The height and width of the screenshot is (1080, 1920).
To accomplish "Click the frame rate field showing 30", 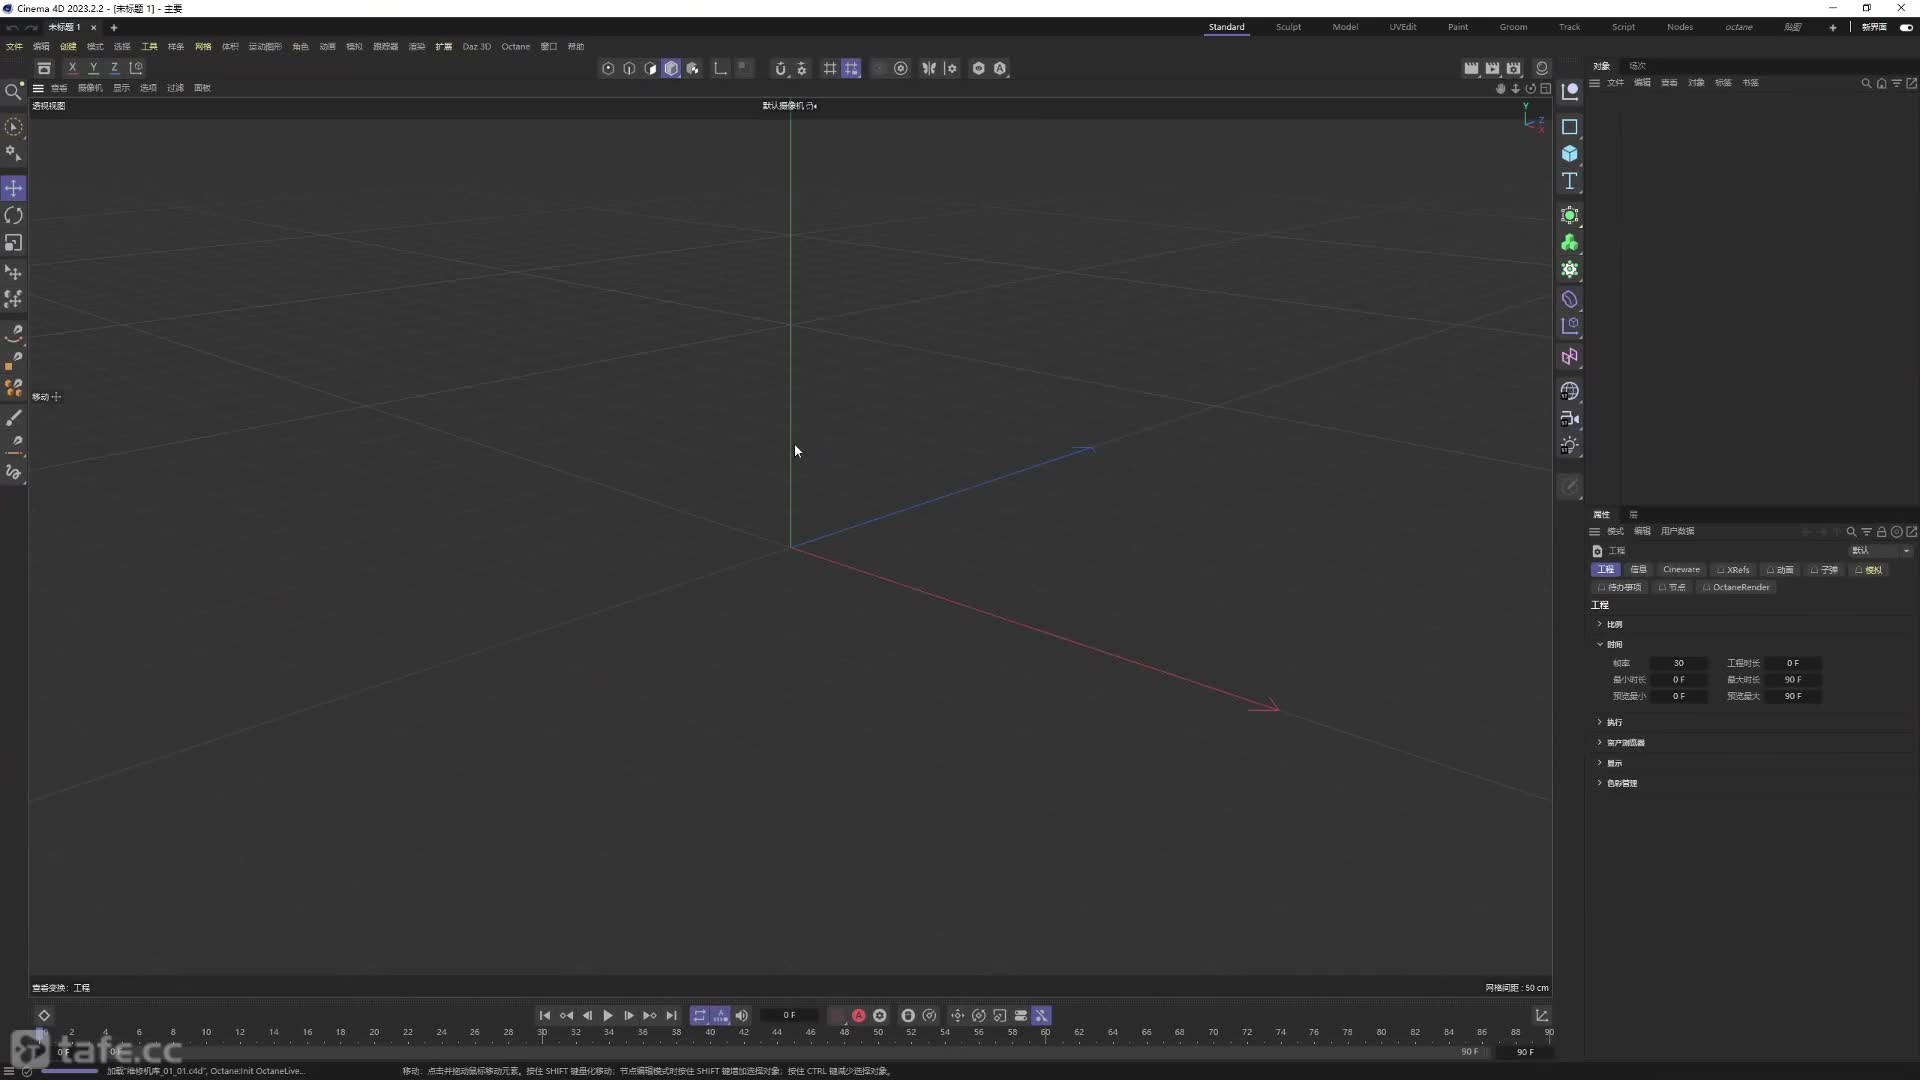I will tap(1678, 664).
